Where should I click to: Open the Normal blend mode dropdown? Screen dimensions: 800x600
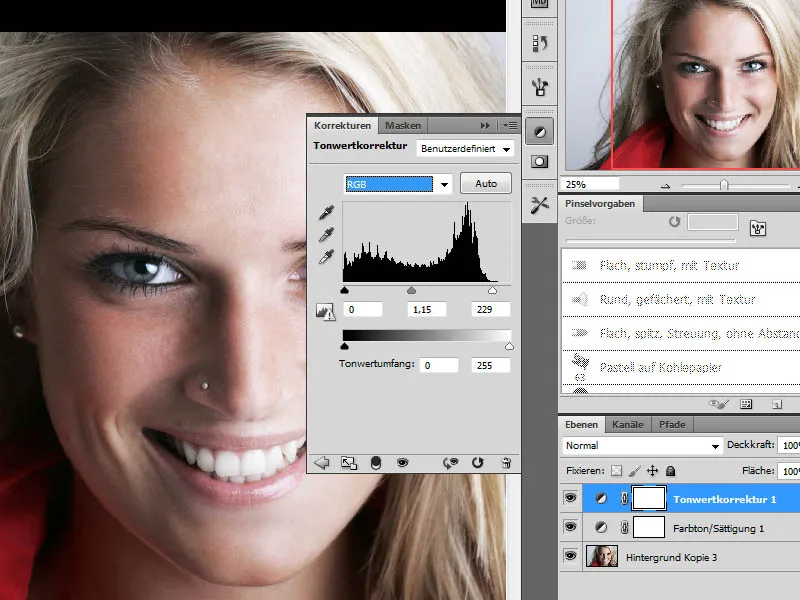pos(642,446)
